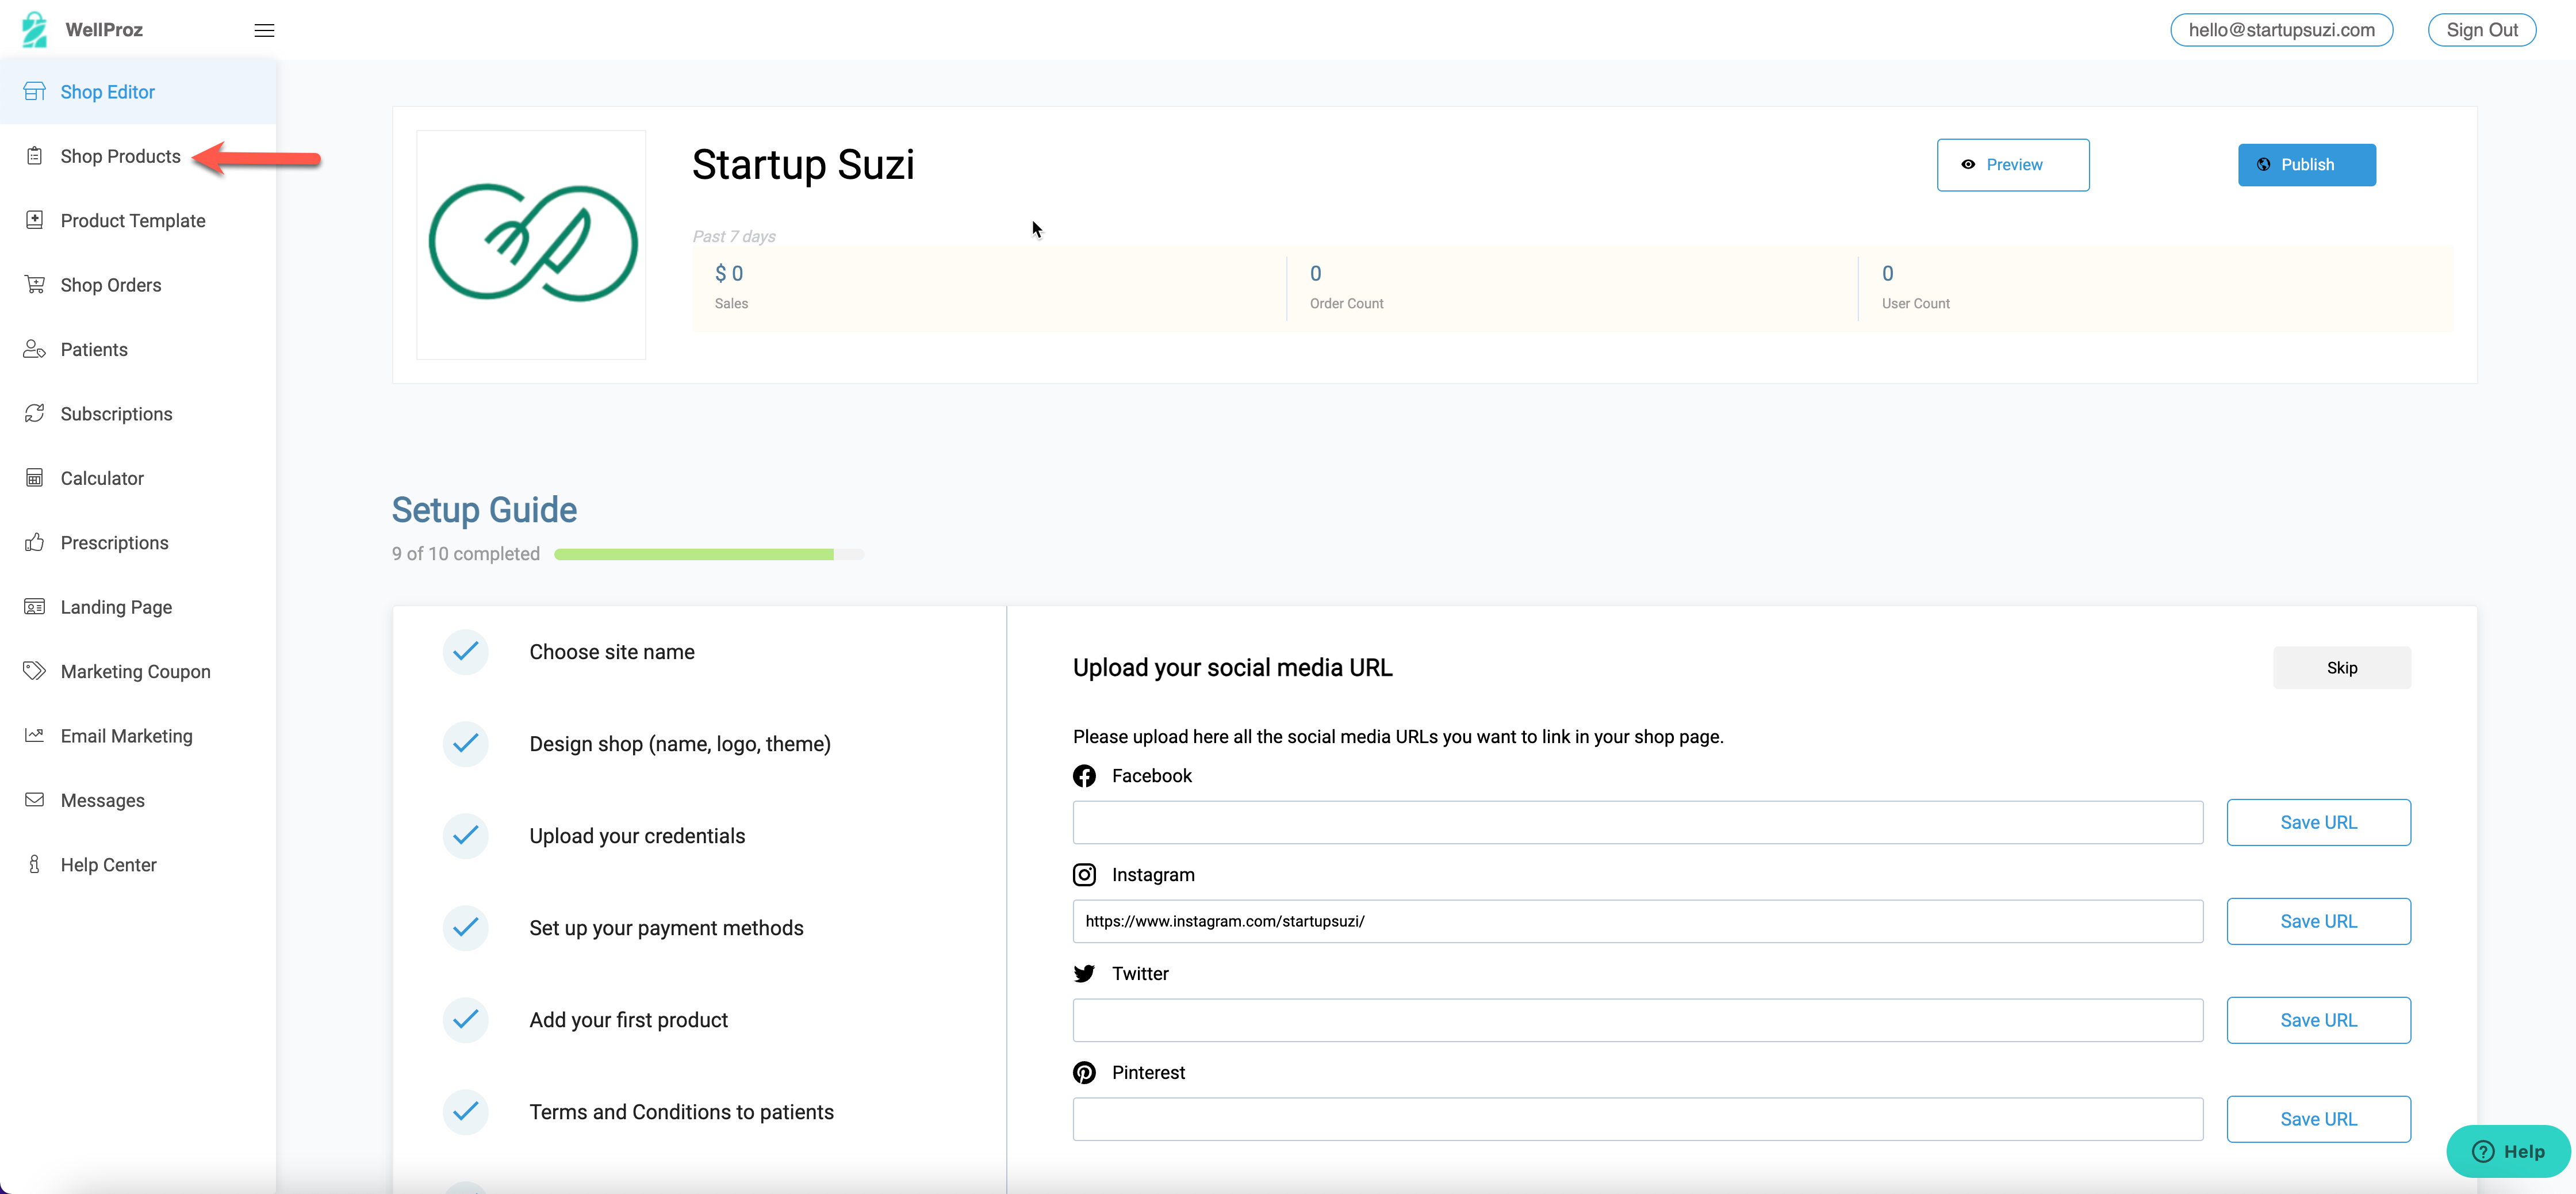Click the setup guide progress bar
2576x1194 pixels.
coord(708,554)
